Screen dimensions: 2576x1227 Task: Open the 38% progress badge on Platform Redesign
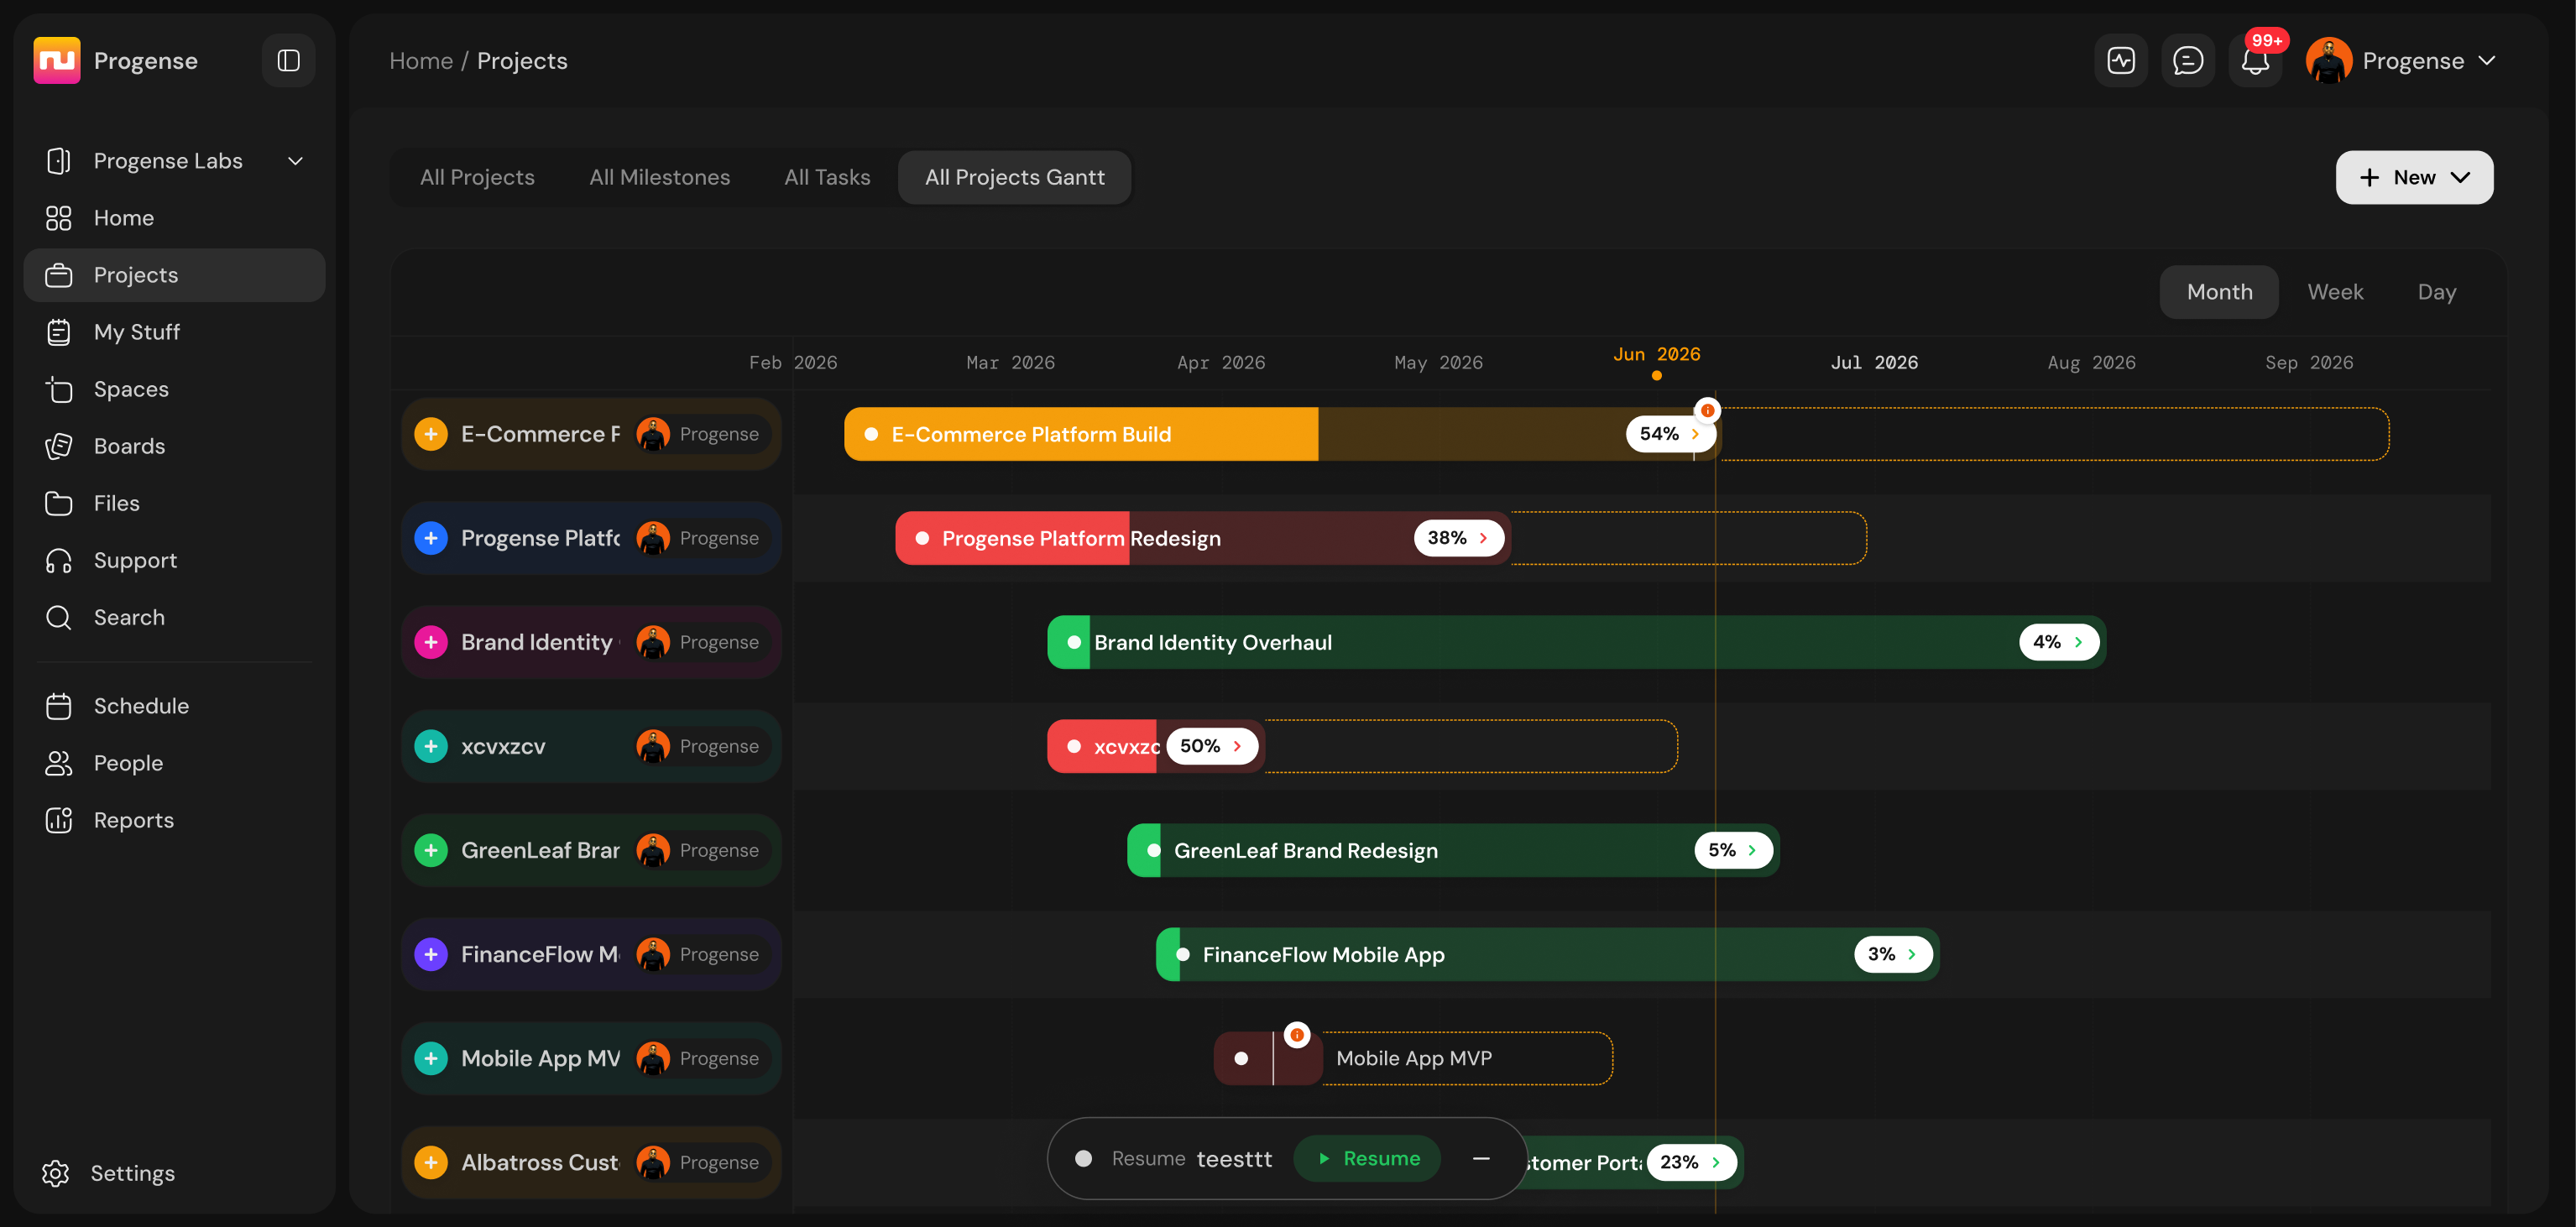1458,538
